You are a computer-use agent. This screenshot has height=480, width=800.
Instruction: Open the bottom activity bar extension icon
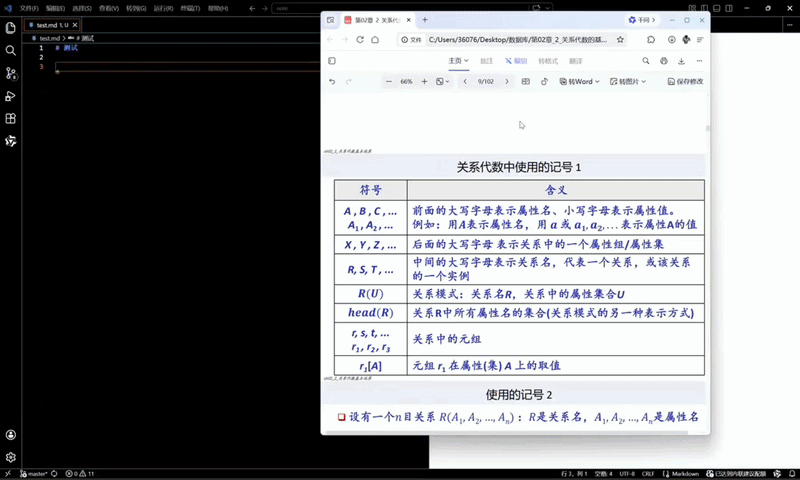pos(10,141)
